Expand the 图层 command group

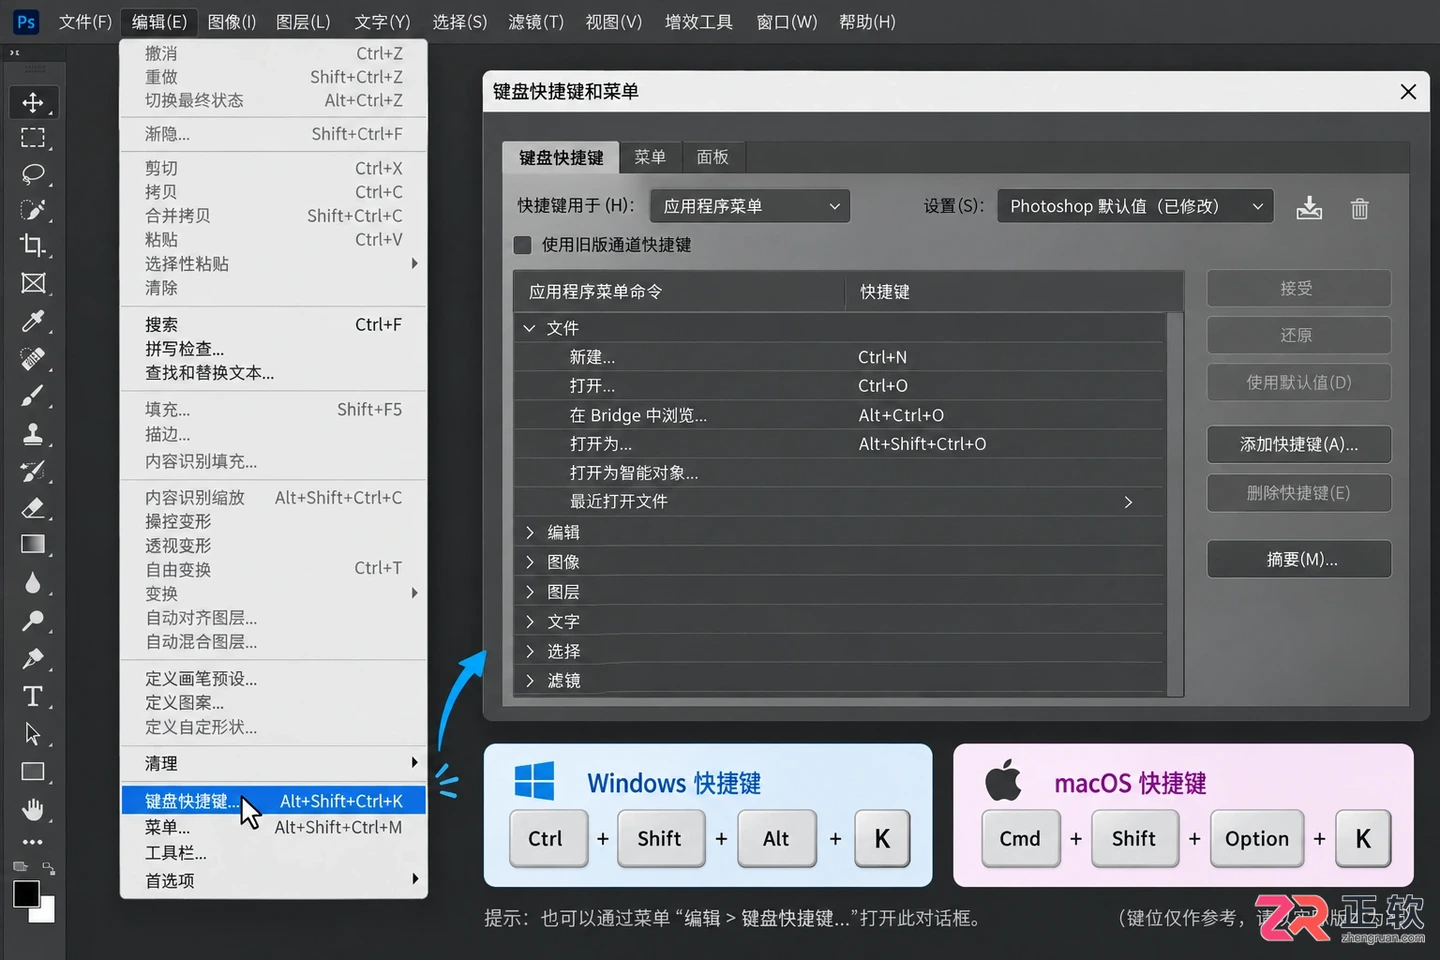pos(530,592)
